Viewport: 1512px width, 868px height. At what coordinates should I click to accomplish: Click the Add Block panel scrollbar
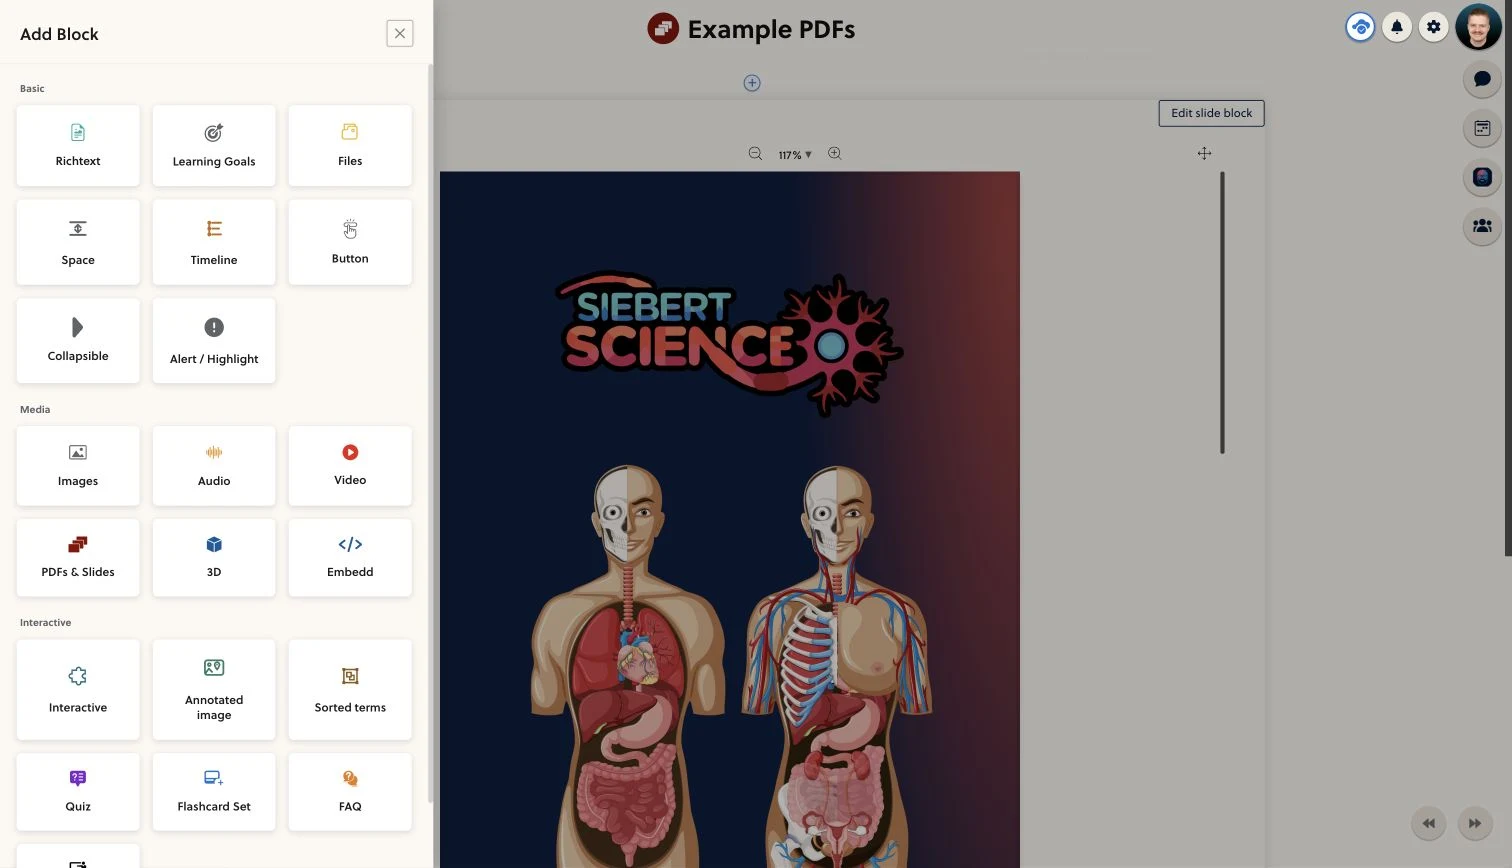pyautogui.click(x=430, y=432)
